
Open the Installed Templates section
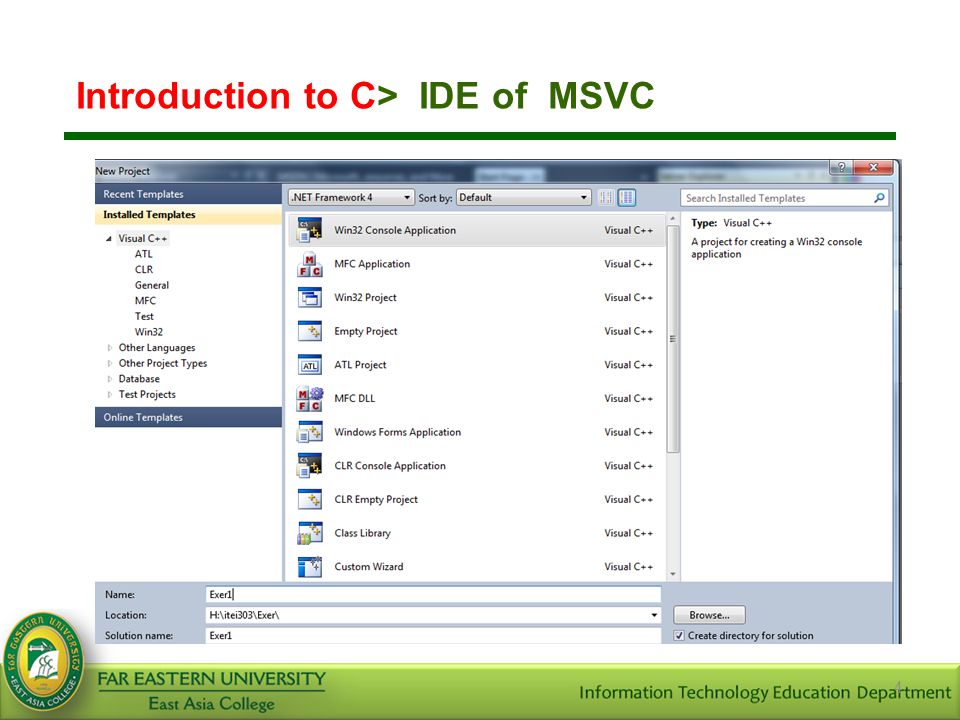(x=189, y=215)
